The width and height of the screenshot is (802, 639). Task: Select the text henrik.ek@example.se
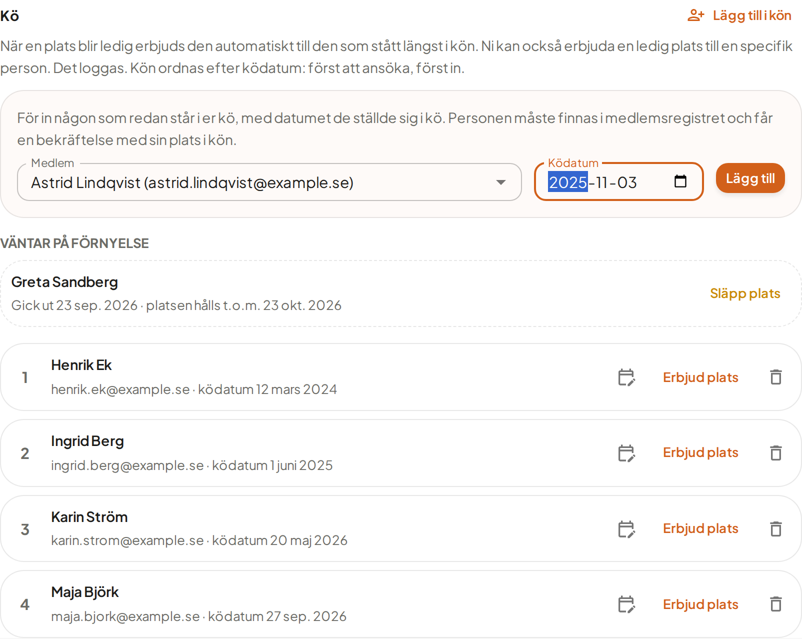click(120, 389)
